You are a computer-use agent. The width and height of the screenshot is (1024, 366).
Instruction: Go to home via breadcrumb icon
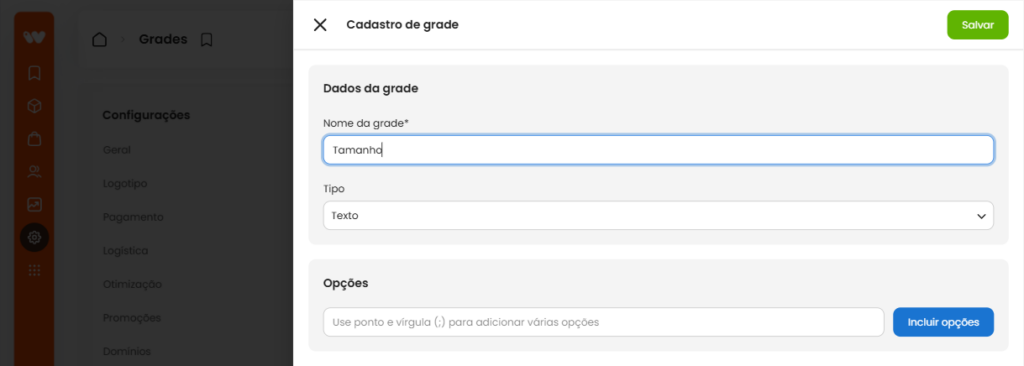click(99, 40)
